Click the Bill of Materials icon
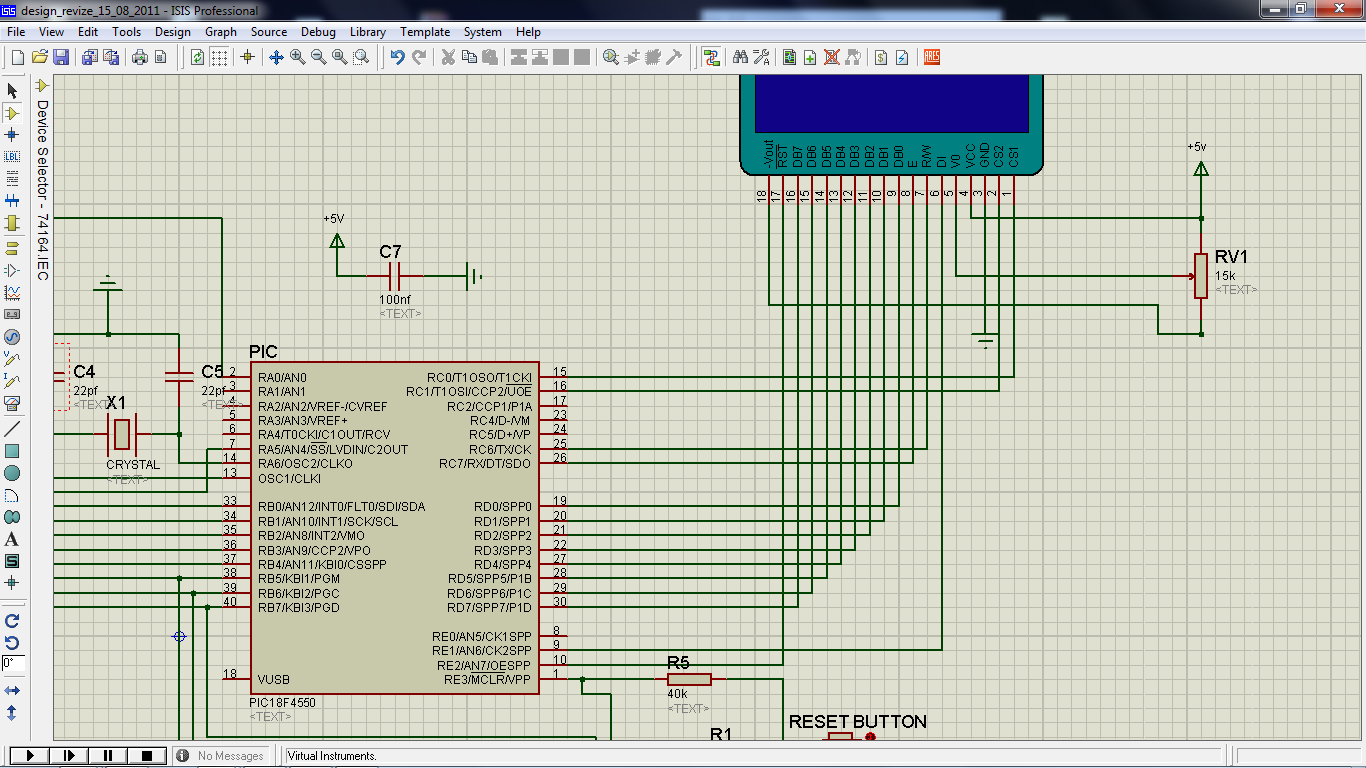 pos(881,57)
